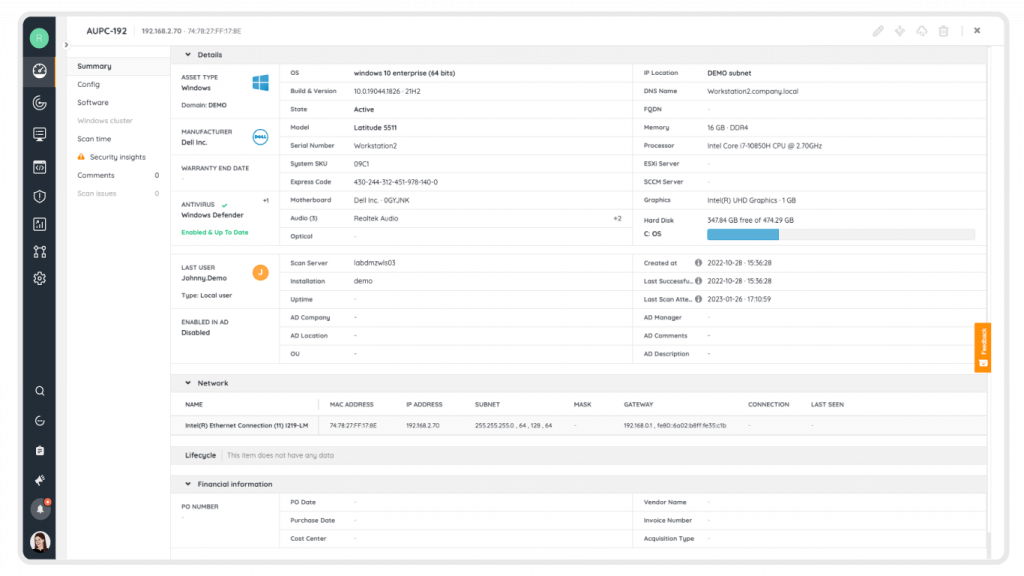Select the reports bar-chart icon in the sidebar
This screenshot has height=576, width=1024.
(39, 224)
